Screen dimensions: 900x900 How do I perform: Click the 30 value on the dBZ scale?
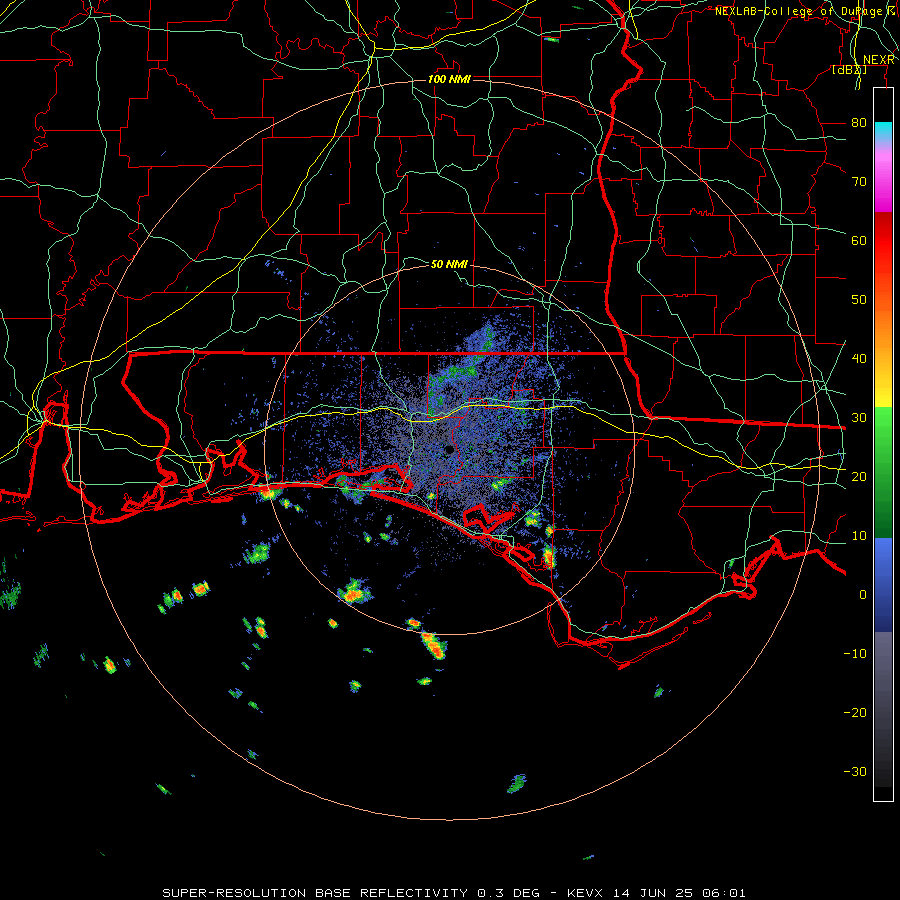click(x=859, y=418)
